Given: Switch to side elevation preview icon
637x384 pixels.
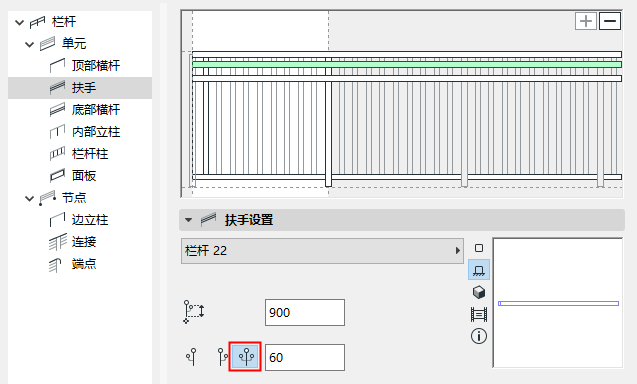Looking at the screenshot, I should pyautogui.click(x=479, y=270).
